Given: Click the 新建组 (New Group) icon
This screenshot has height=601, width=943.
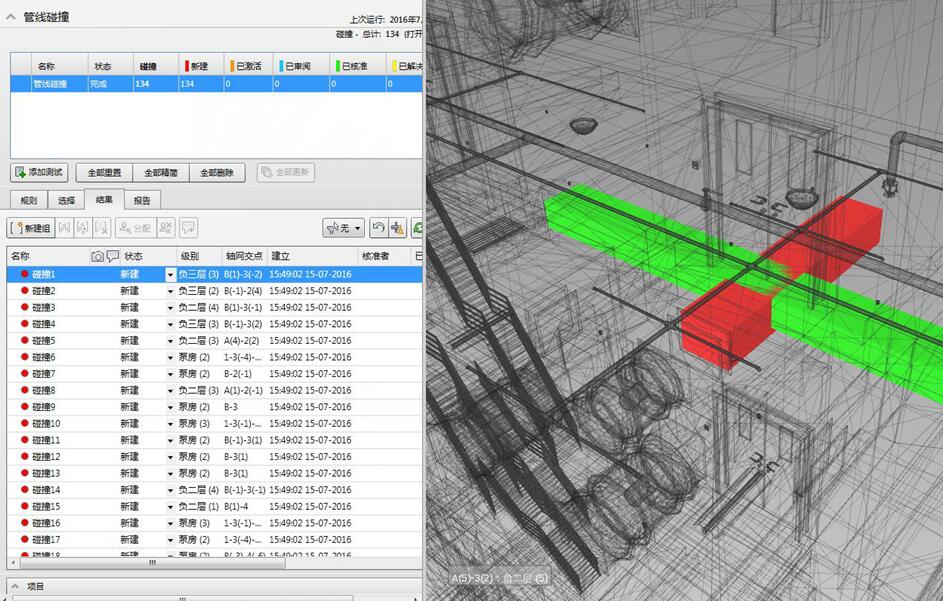Looking at the screenshot, I should pos(32,228).
